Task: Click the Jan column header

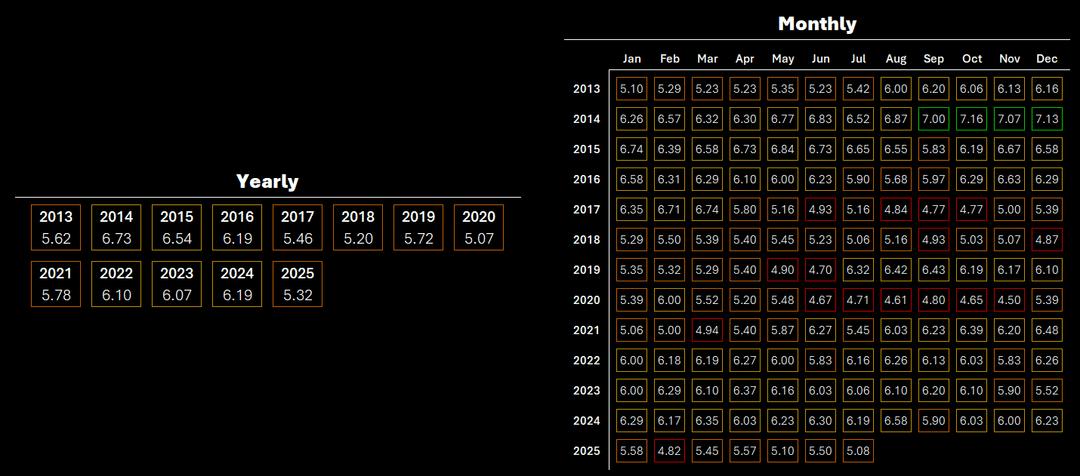Action: click(x=632, y=58)
